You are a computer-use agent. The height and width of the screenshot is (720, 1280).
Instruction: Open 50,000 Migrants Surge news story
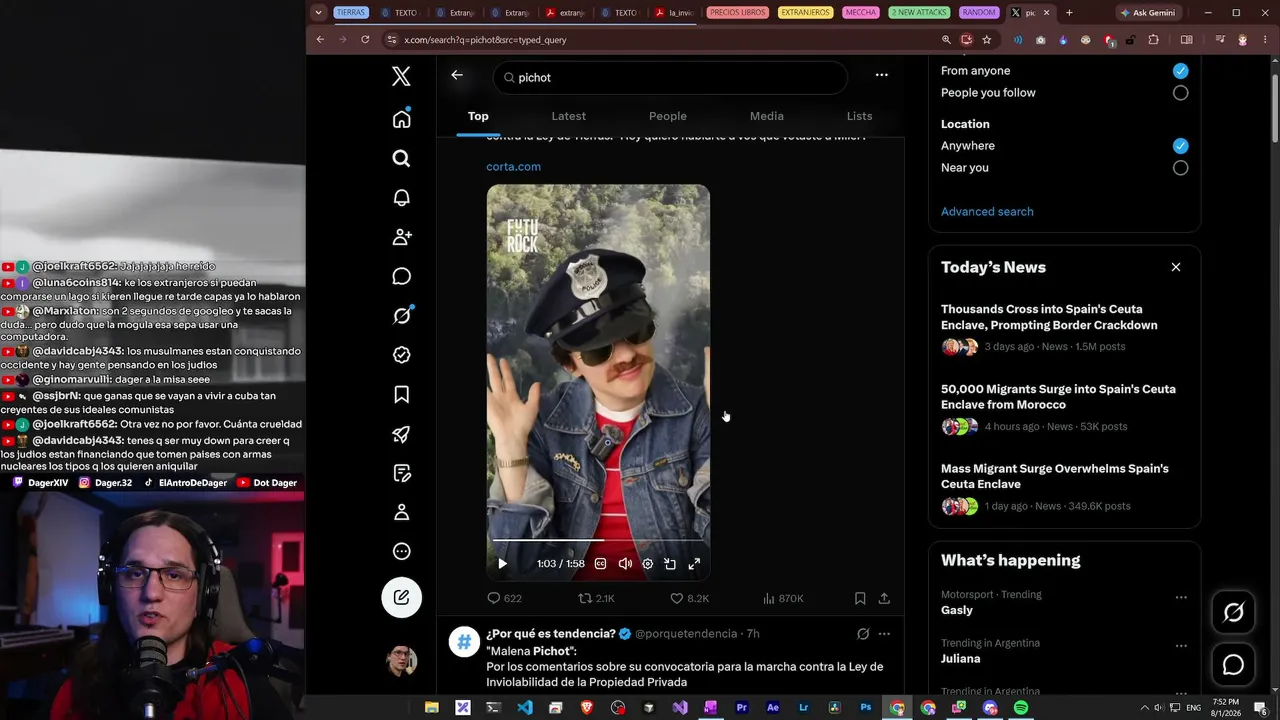(x=1058, y=397)
